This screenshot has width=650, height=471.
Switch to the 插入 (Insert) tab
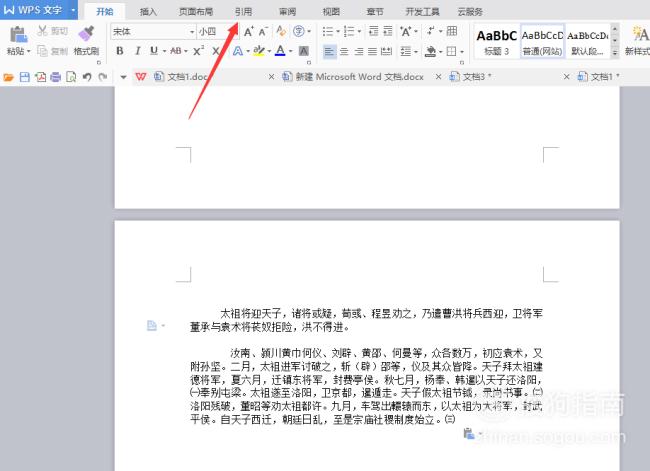[148, 12]
